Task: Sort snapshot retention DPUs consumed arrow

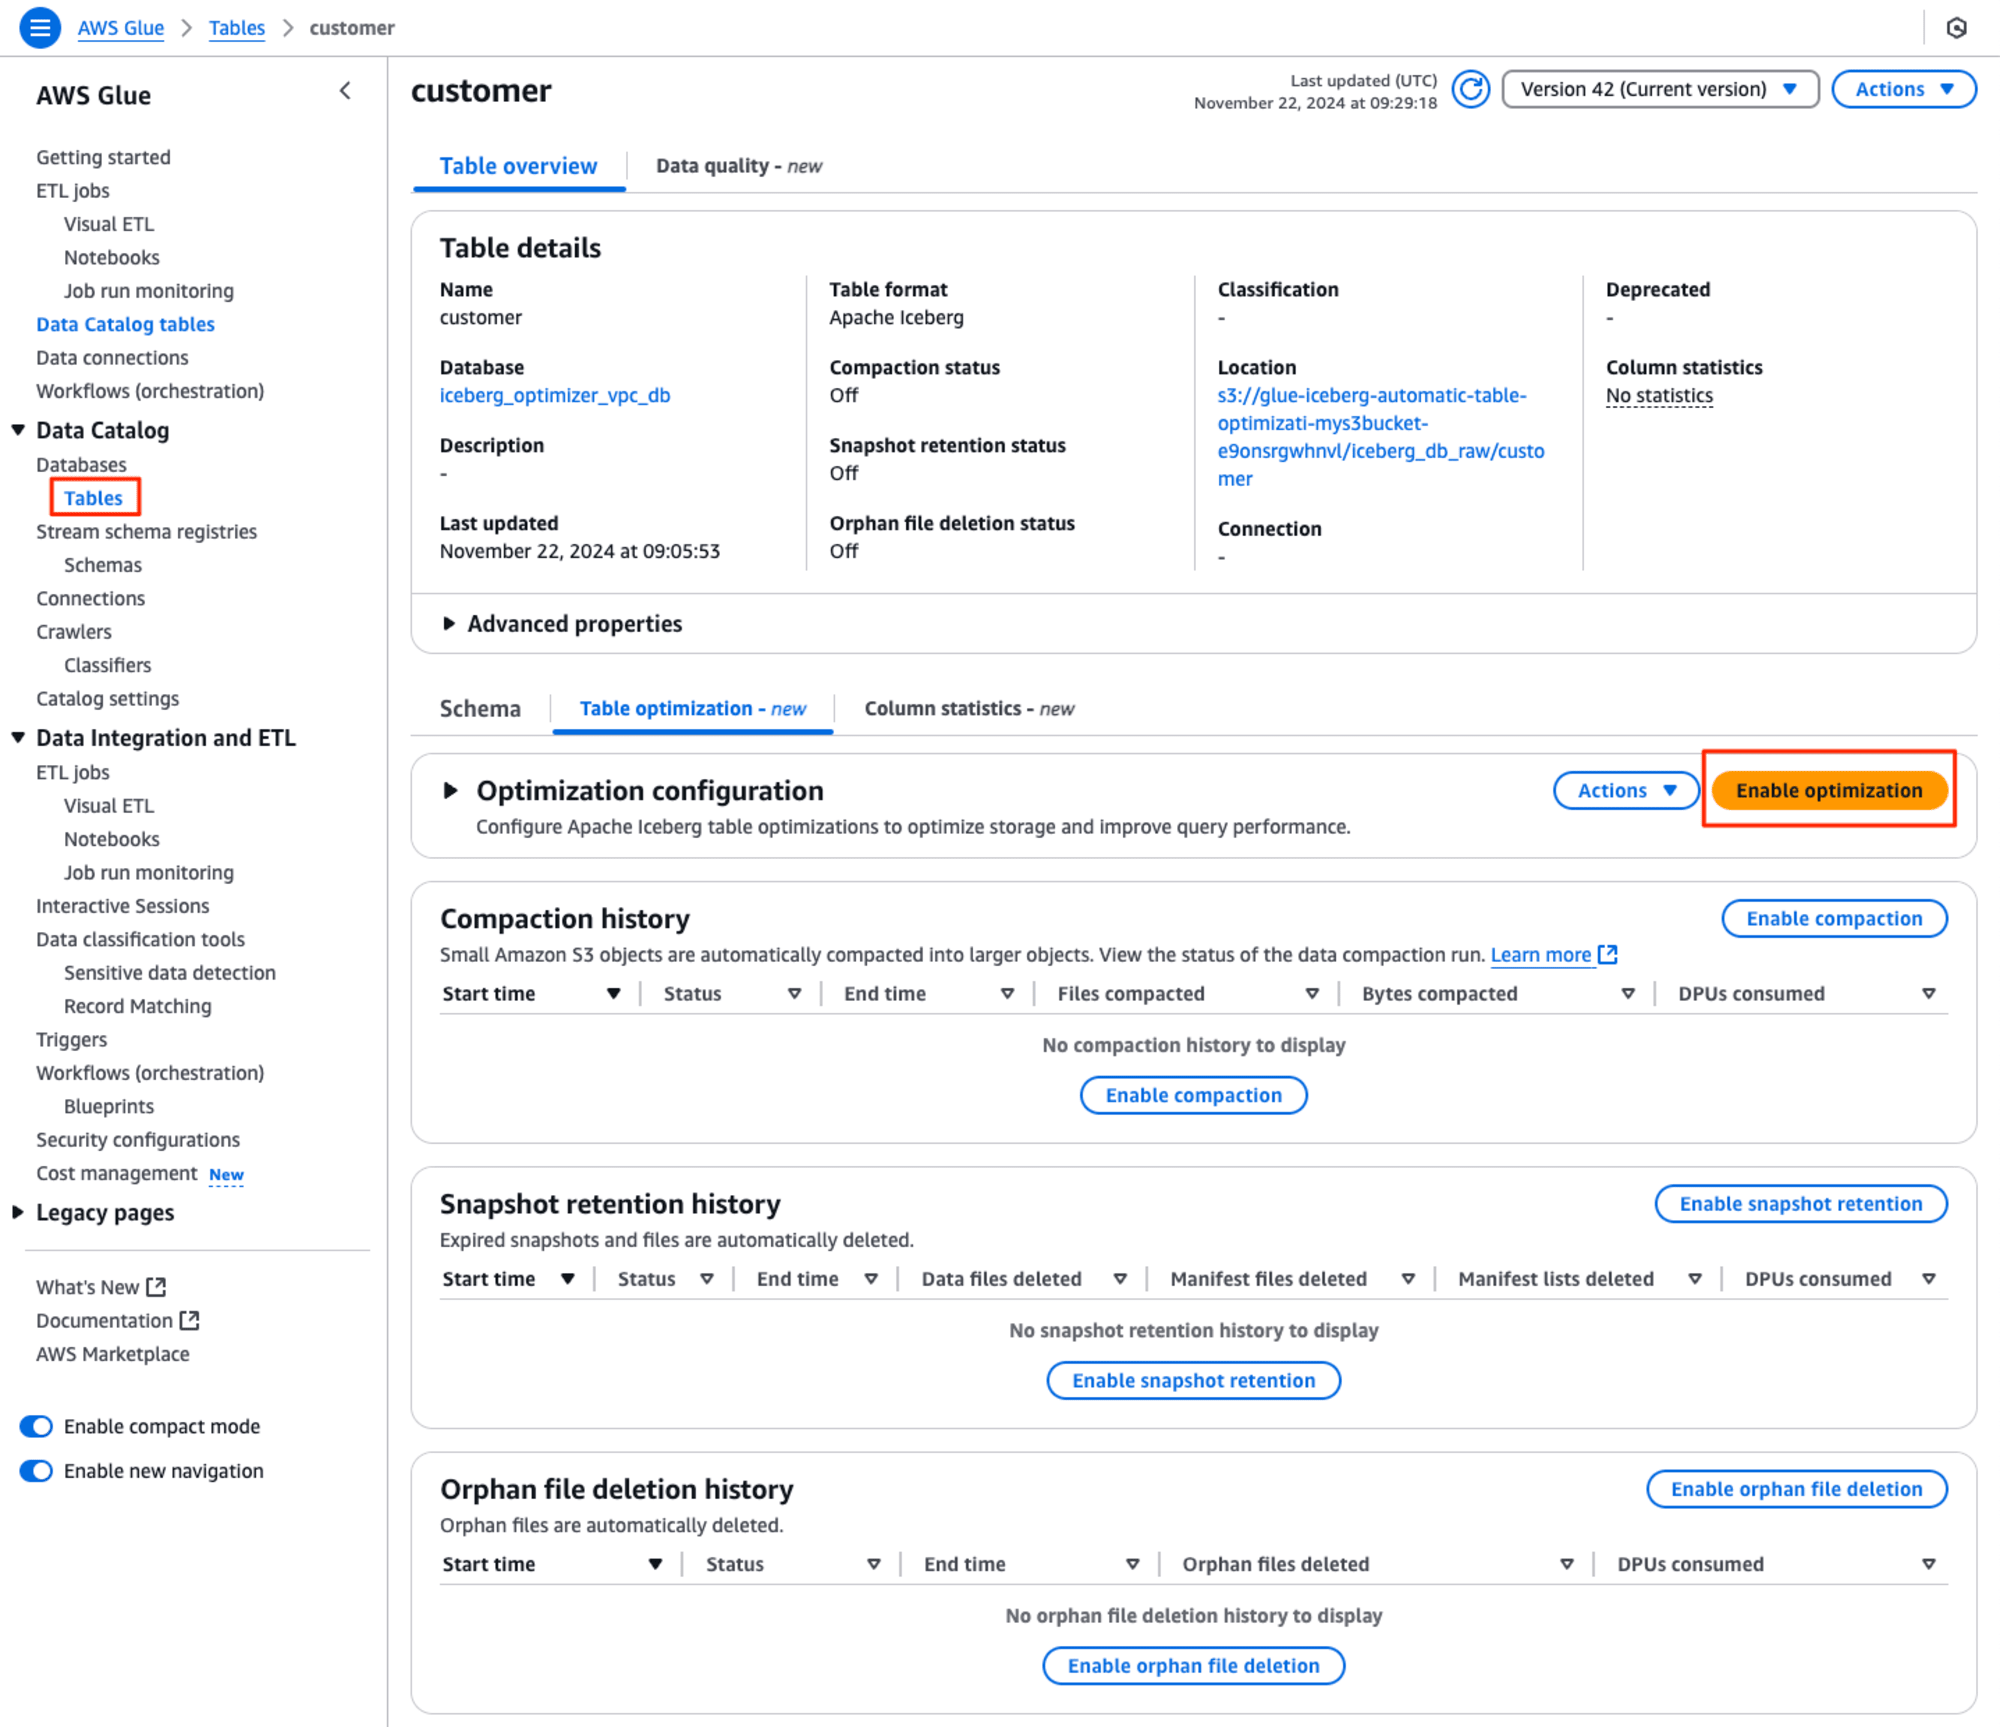Action: pyautogui.click(x=1929, y=1278)
